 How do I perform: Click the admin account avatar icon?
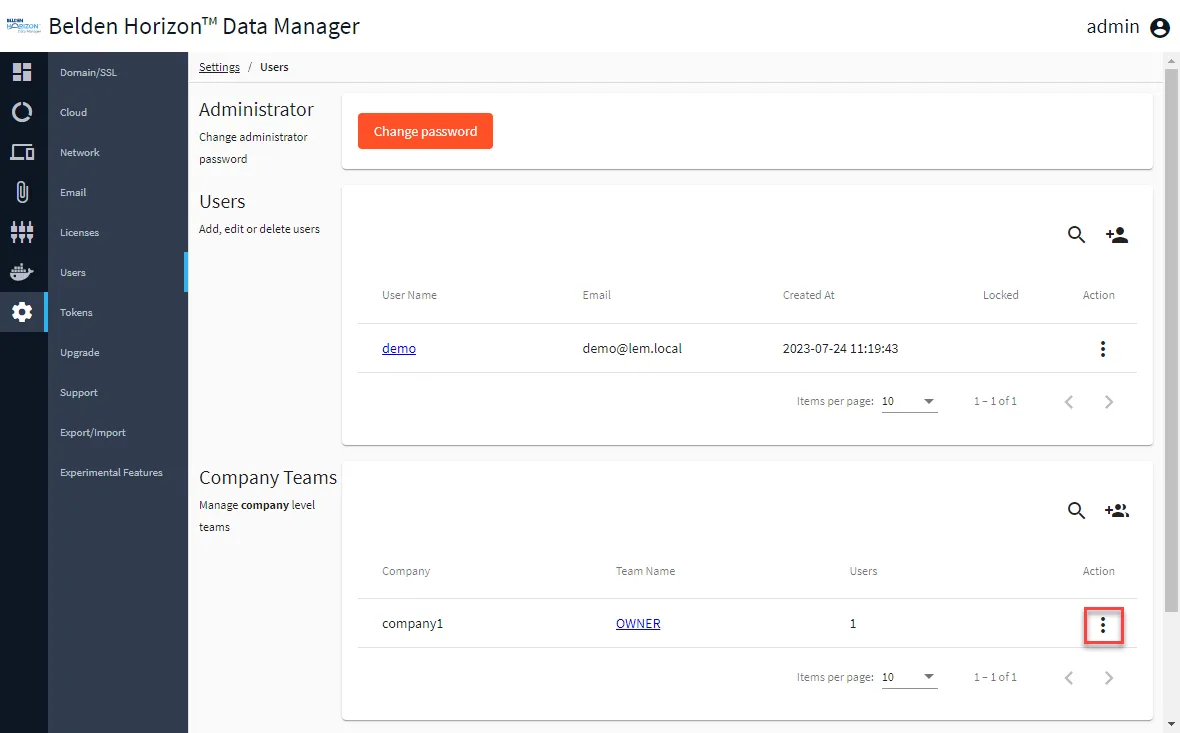pos(1160,27)
